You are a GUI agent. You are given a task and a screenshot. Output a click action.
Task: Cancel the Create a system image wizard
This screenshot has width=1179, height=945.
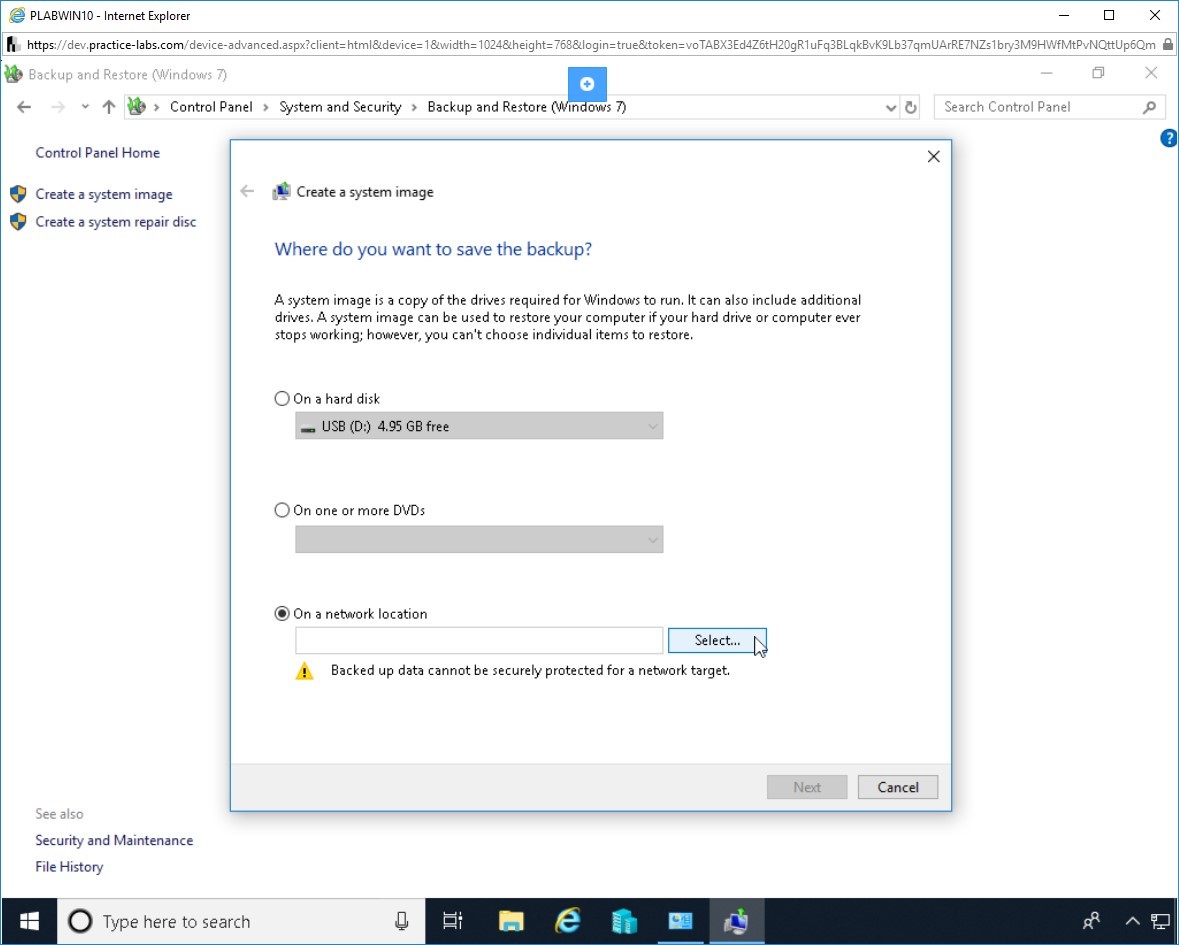pos(898,787)
